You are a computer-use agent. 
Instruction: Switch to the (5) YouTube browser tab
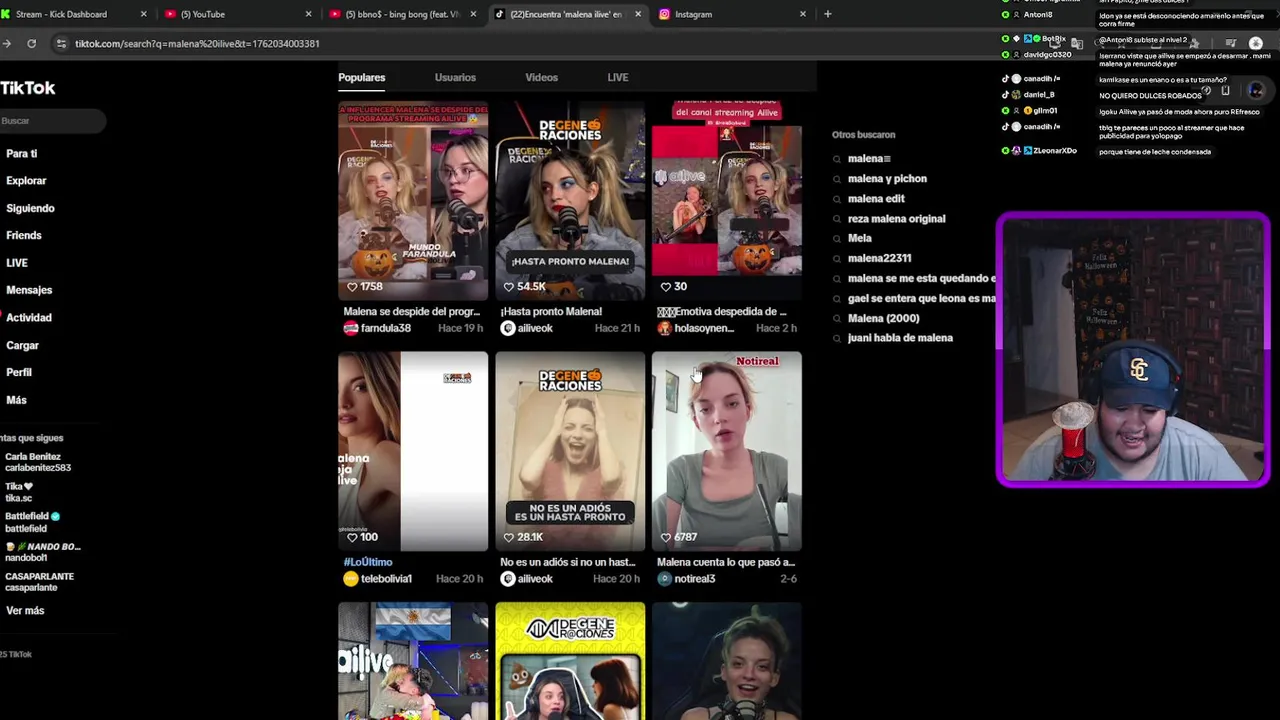coord(237,14)
